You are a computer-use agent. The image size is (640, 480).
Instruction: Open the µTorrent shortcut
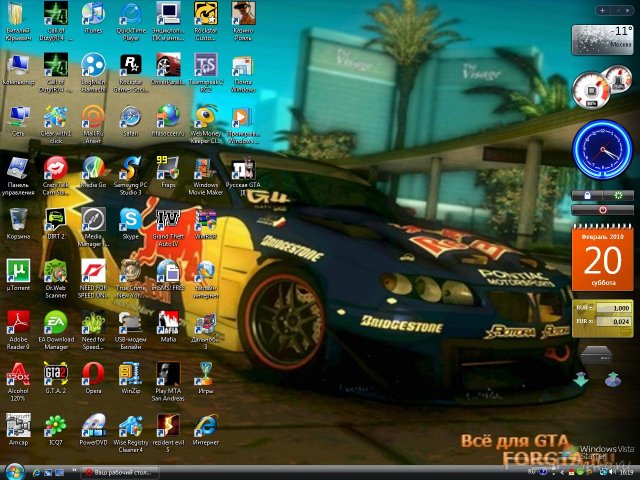(18, 270)
